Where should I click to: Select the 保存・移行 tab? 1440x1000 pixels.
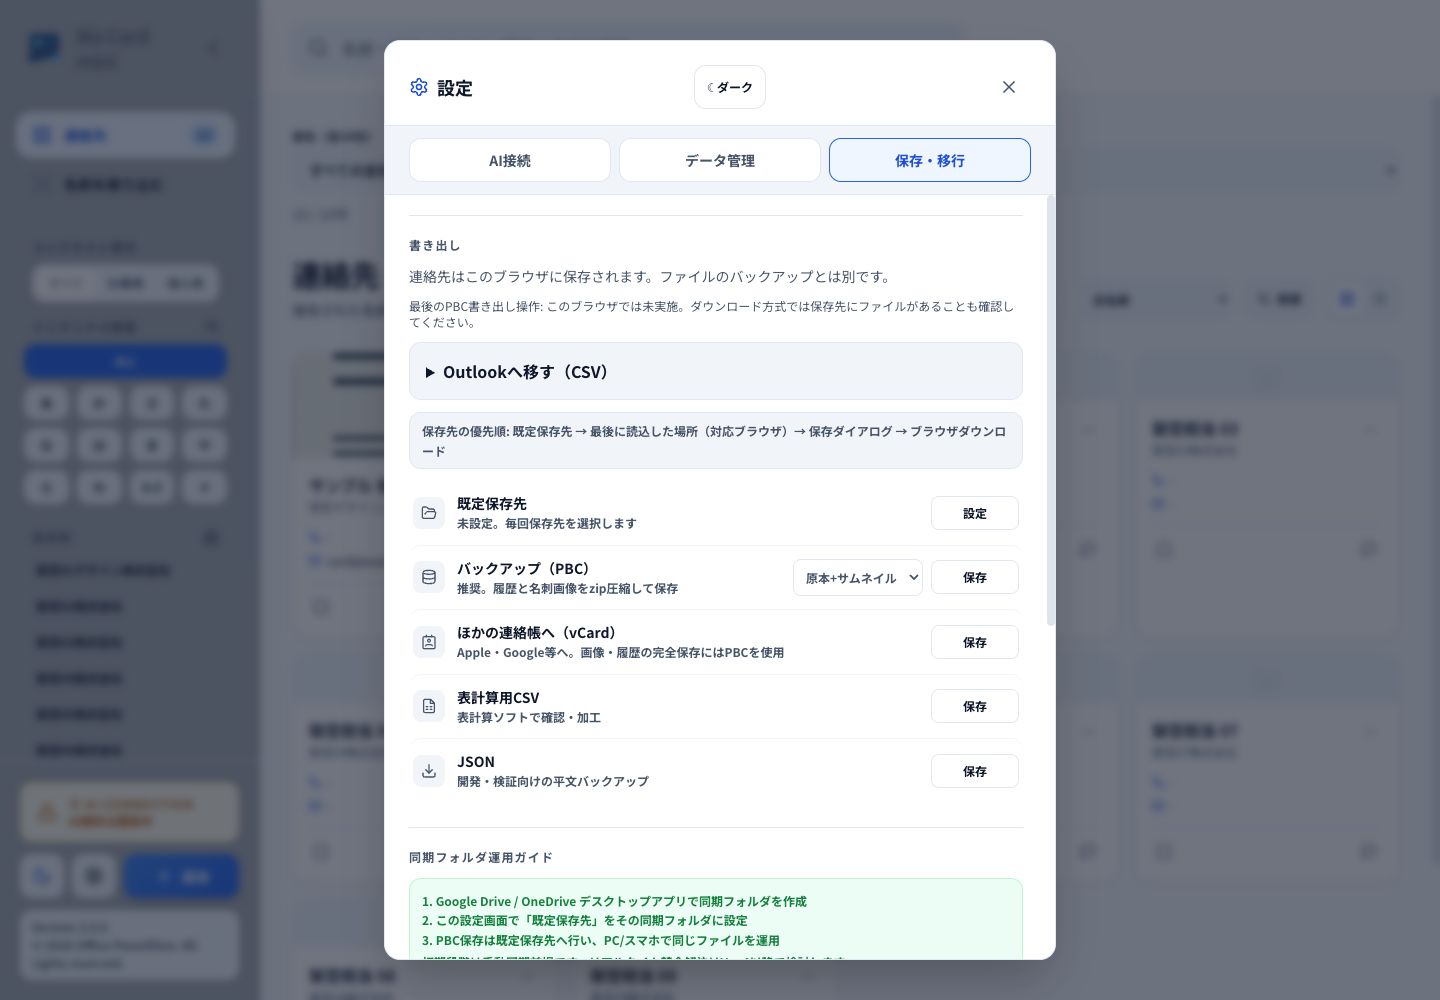pos(930,160)
